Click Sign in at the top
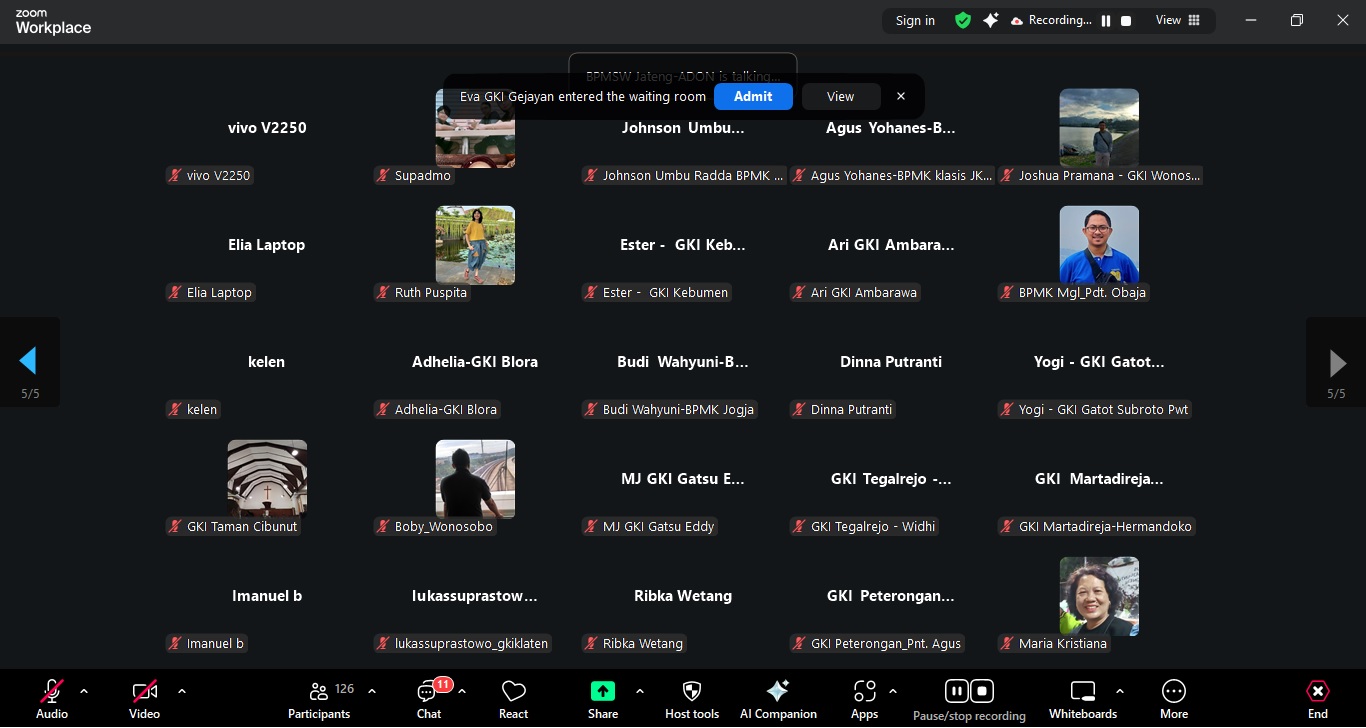 point(915,20)
